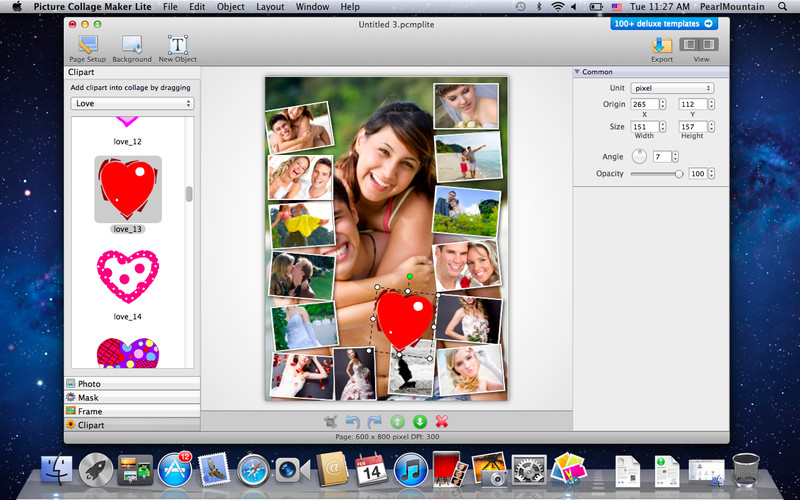Open the File menu

pyautogui.click(x=170, y=7)
